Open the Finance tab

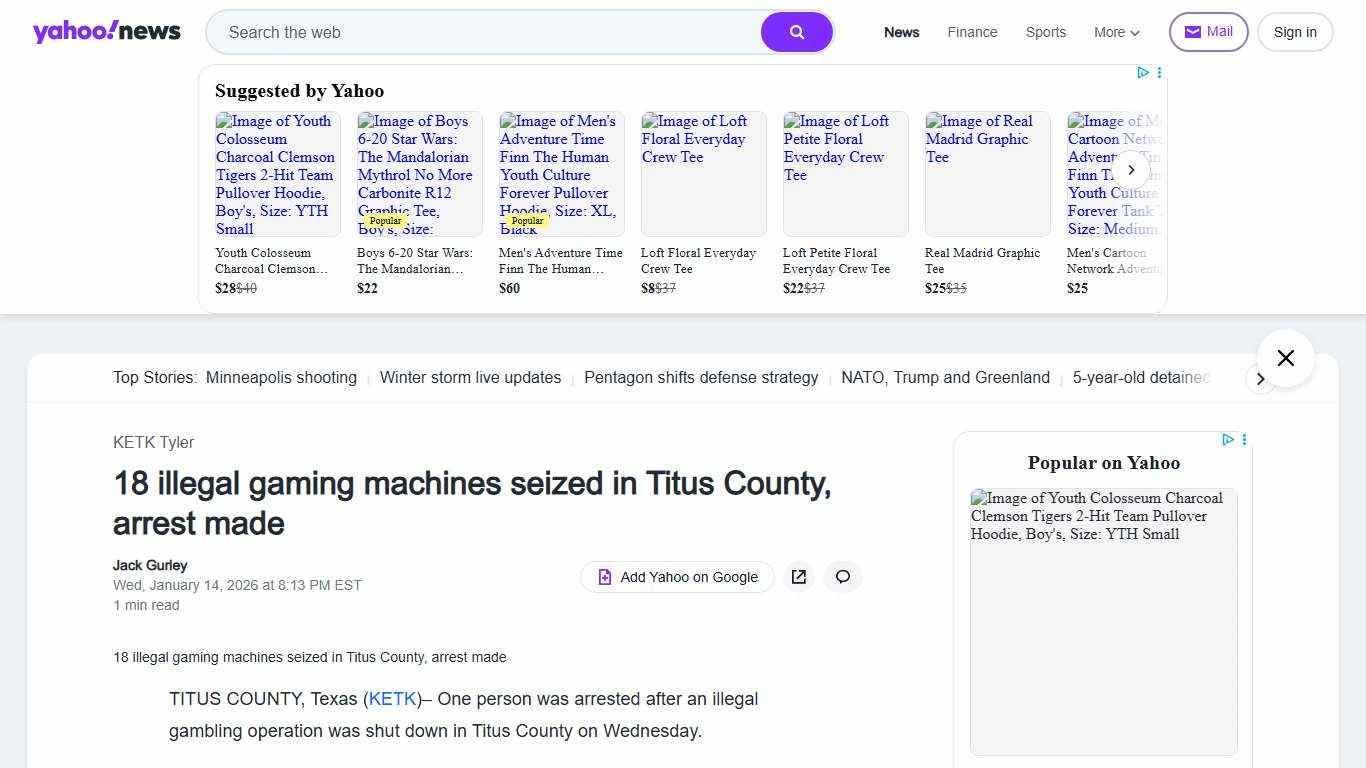coord(972,32)
